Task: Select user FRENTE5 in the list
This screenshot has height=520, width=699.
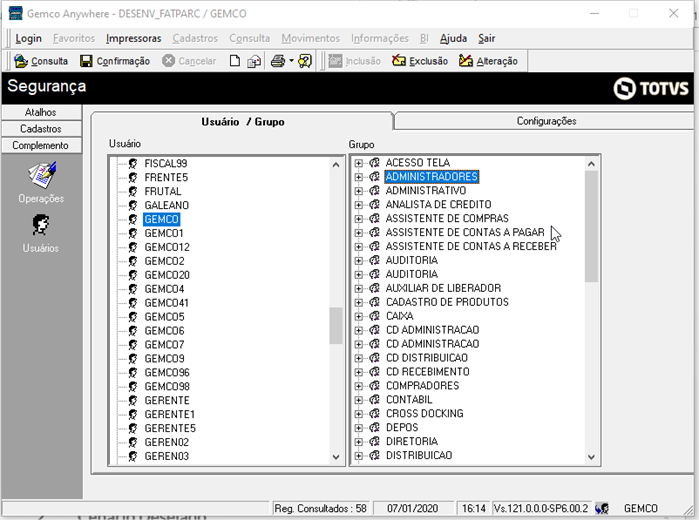Action: (166, 177)
